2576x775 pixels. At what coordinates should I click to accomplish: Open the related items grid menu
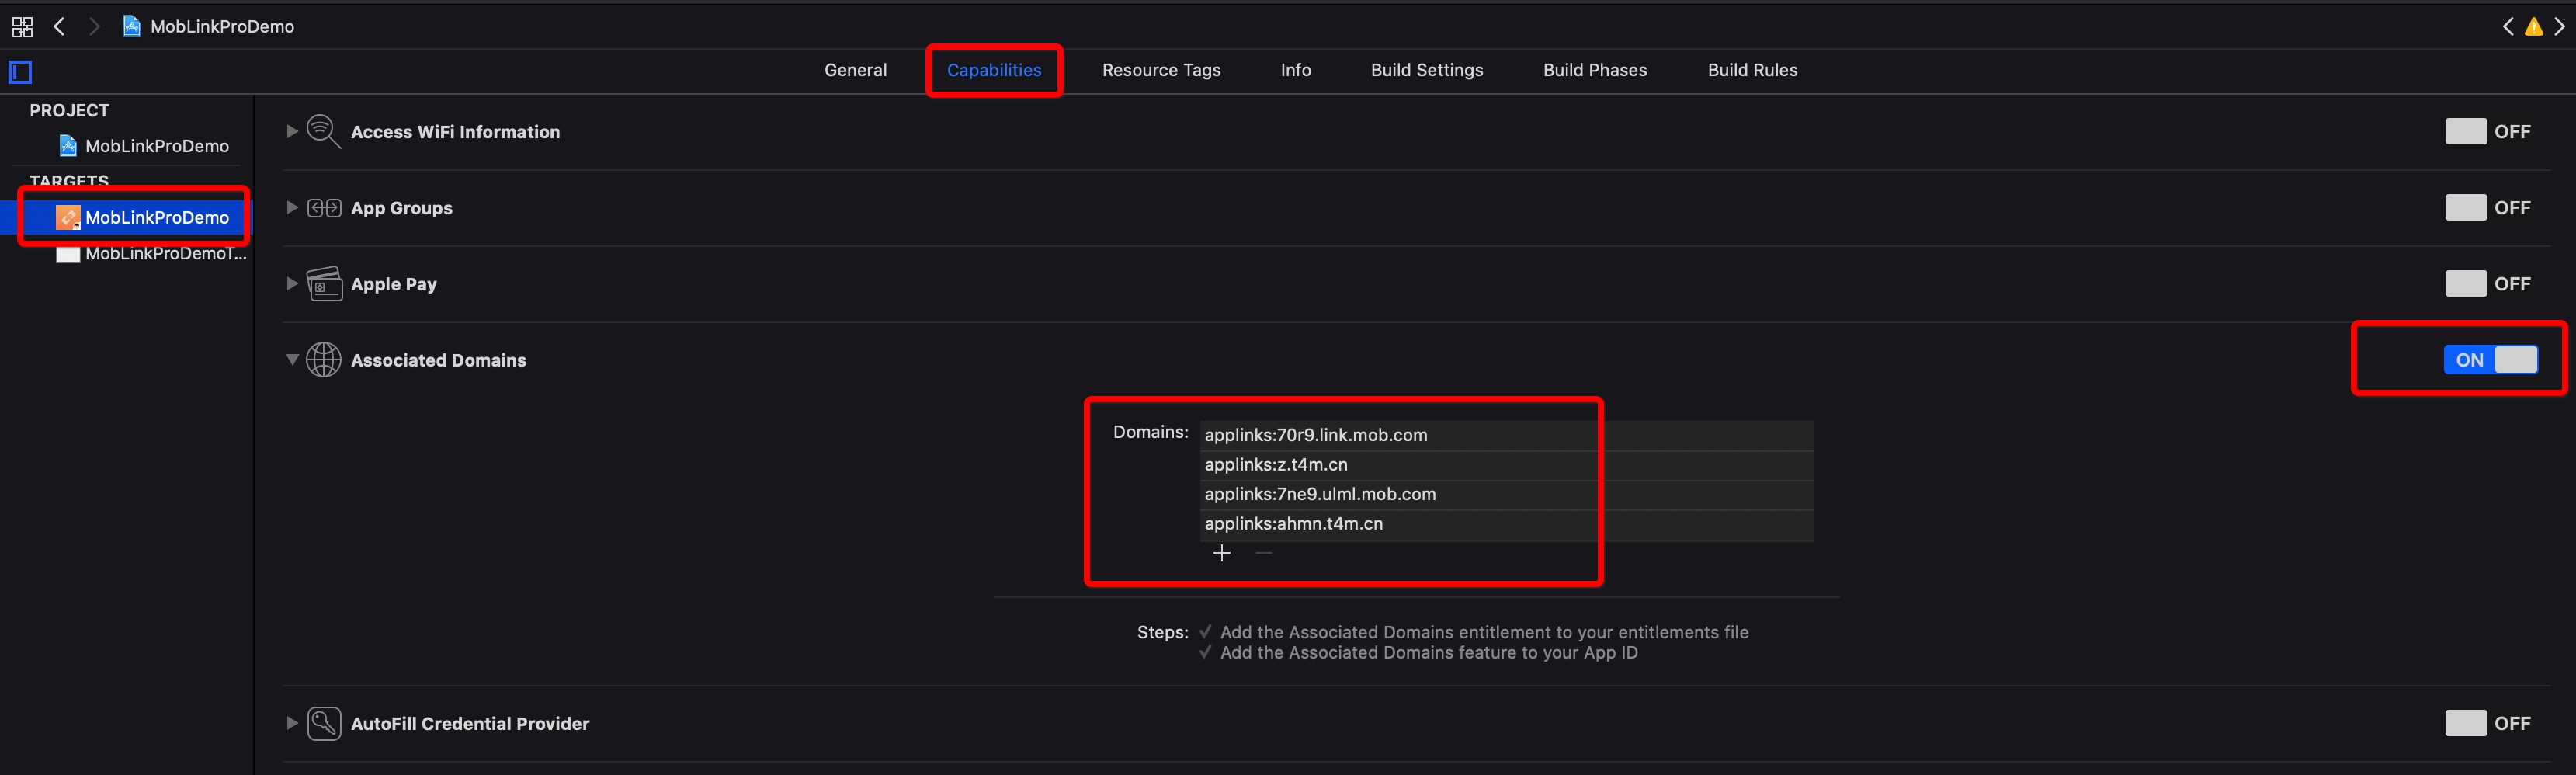click(x=22, y=27)
